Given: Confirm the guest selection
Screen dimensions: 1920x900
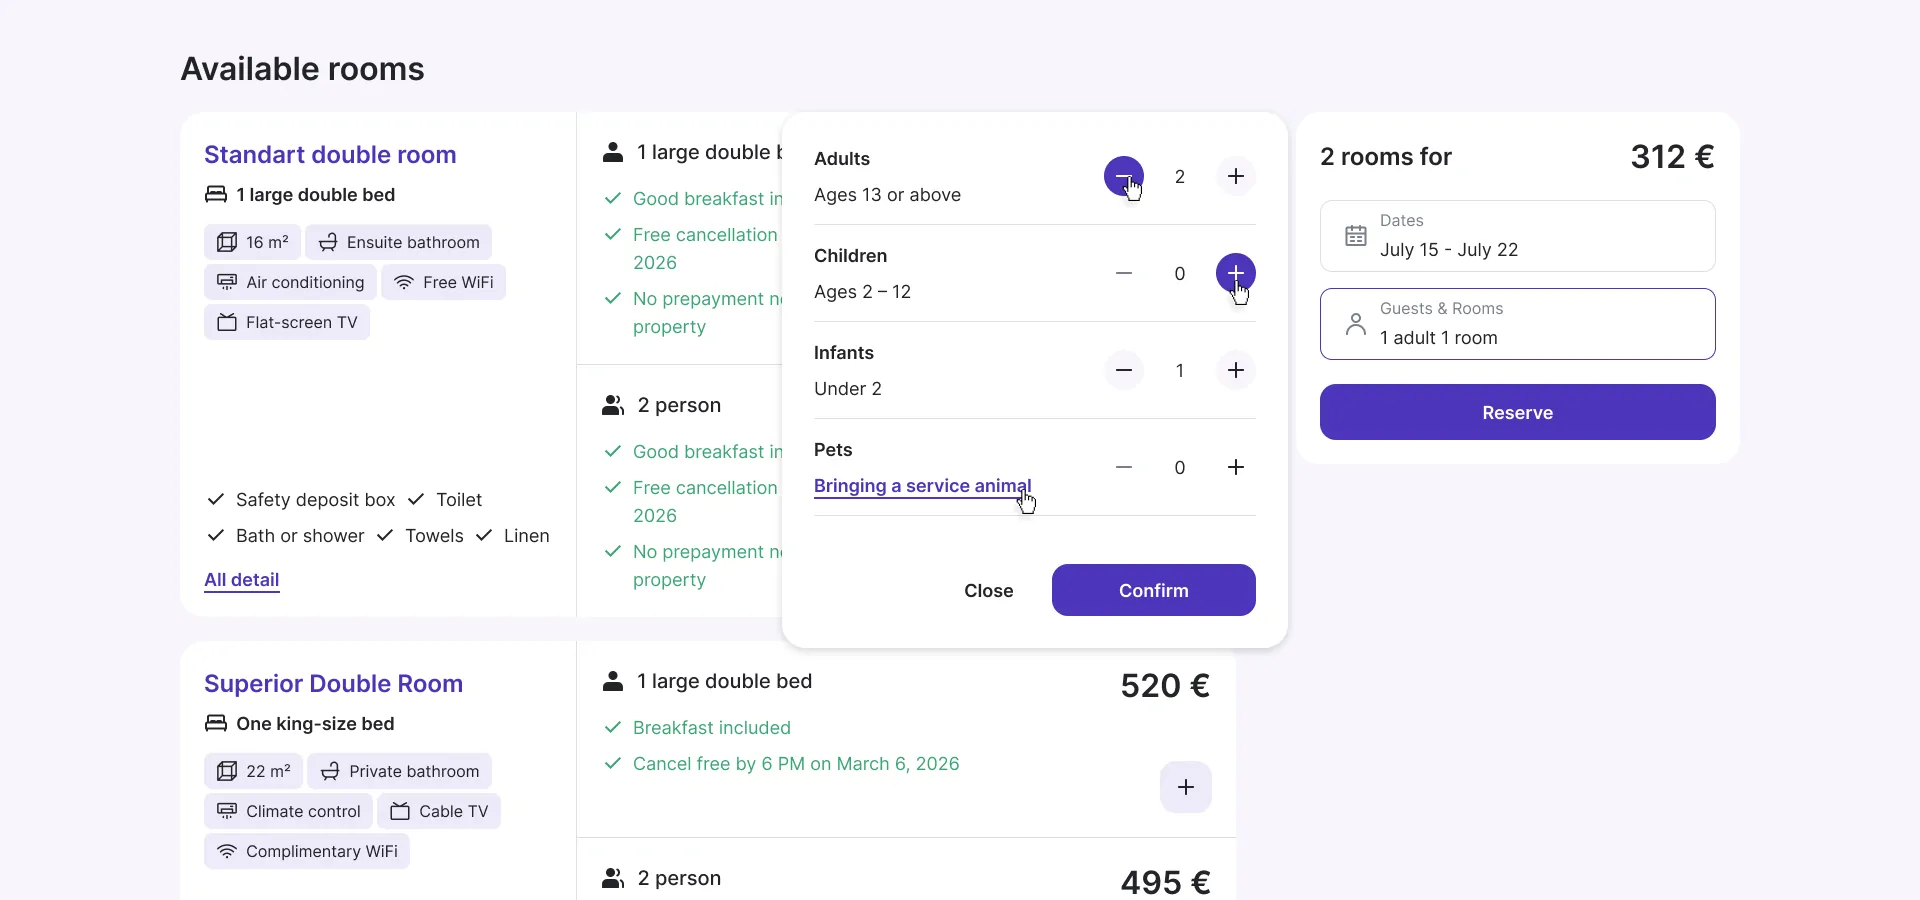Looking at the screenshot, I should 1154,590.
